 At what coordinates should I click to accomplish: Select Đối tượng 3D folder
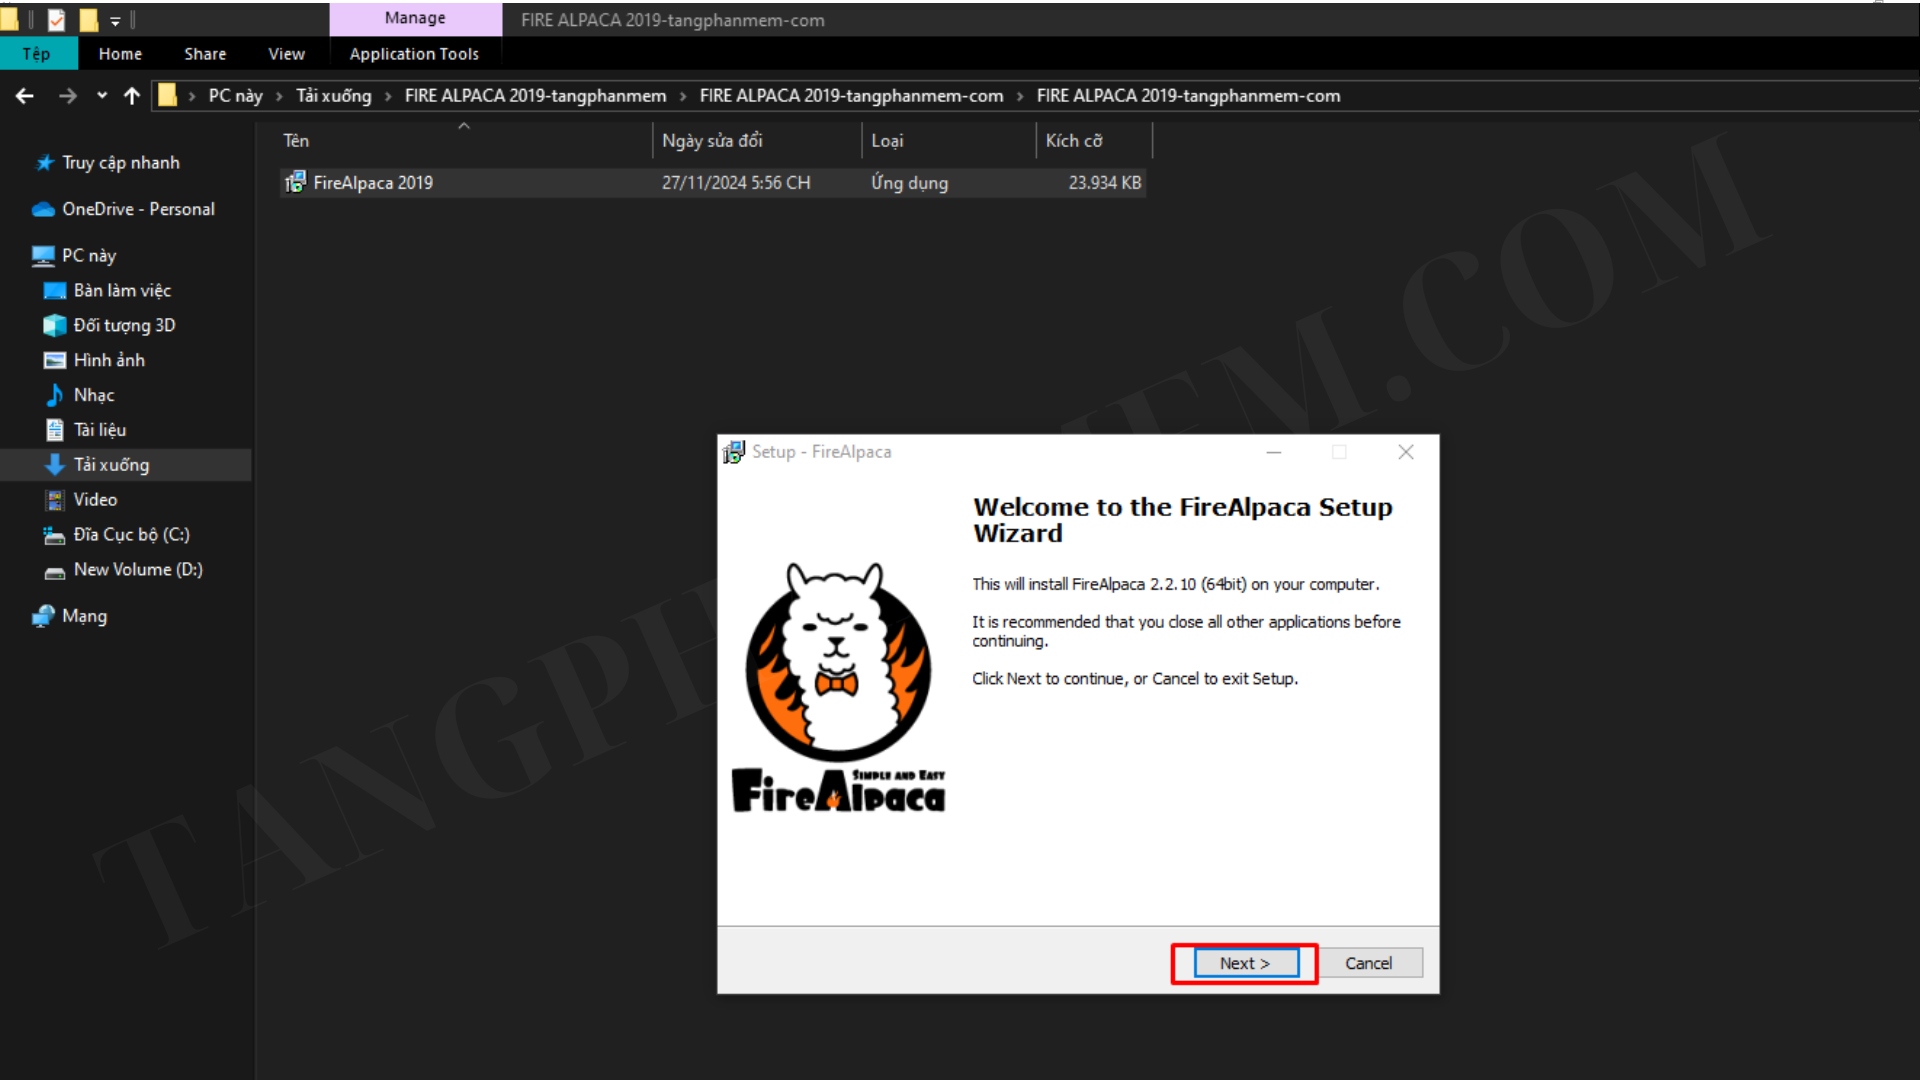click(x=123, y=325)
